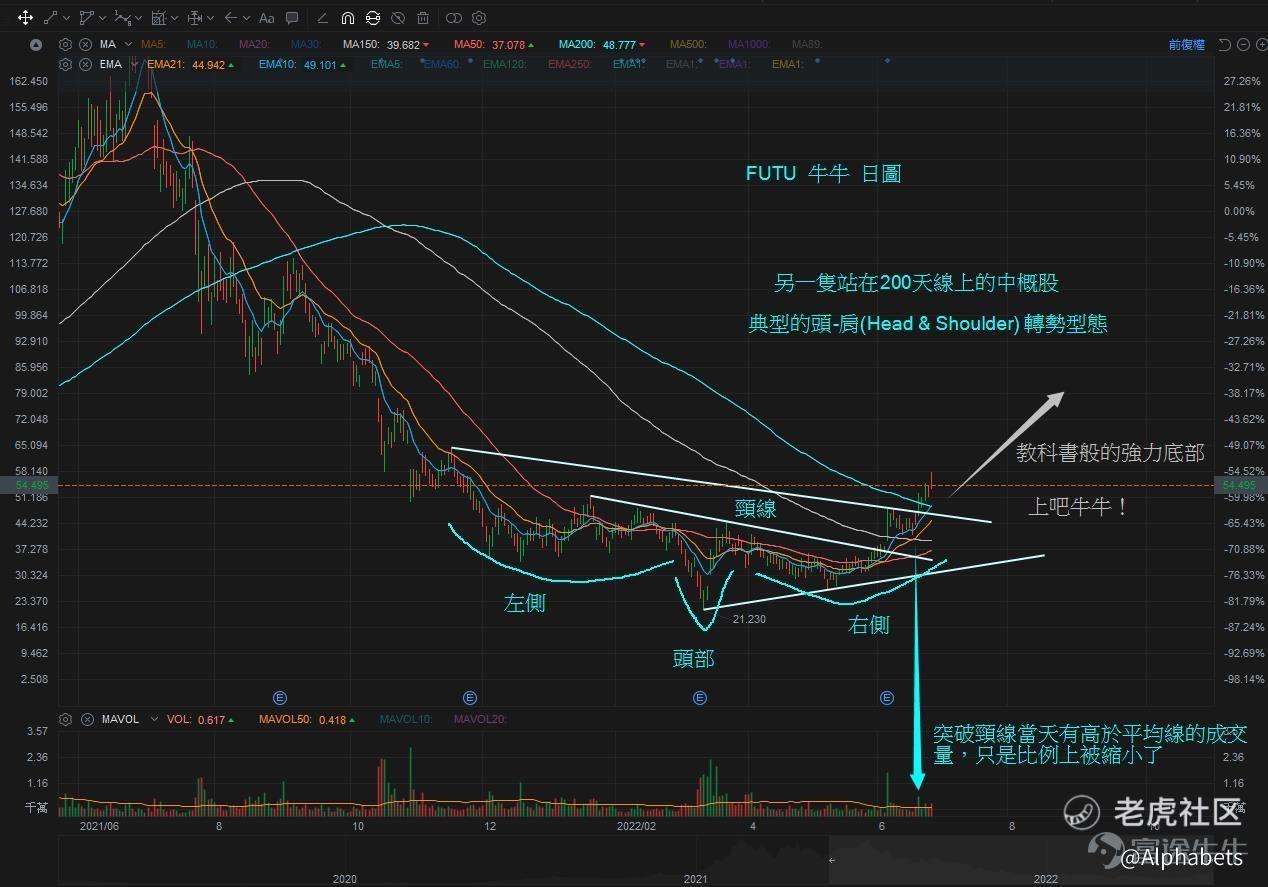This screenshot has width=1268, height=887.
Task: Open MAVOL indicator settings gear
Action: [66, 718]
